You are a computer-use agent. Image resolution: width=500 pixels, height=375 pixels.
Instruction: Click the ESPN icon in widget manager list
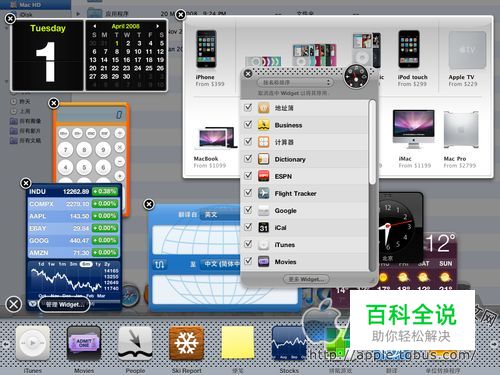tap(264, 176)
